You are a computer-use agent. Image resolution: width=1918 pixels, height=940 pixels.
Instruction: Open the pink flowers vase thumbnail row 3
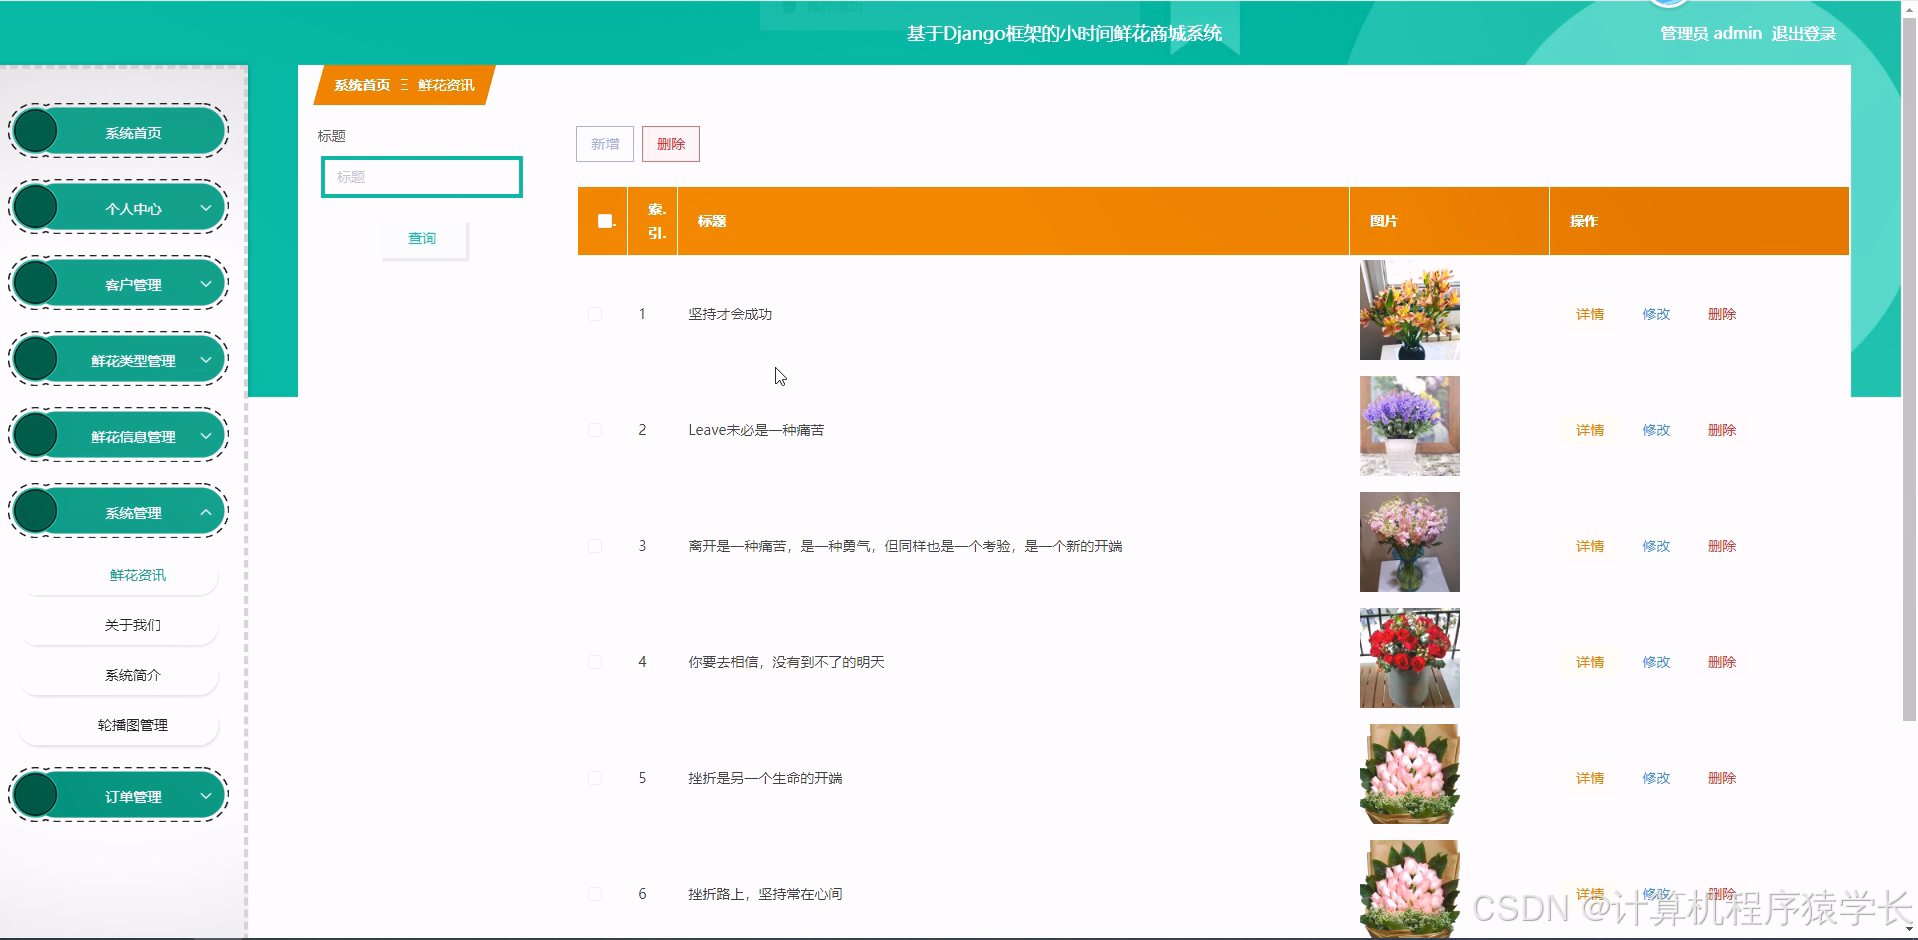[1410, 542]
